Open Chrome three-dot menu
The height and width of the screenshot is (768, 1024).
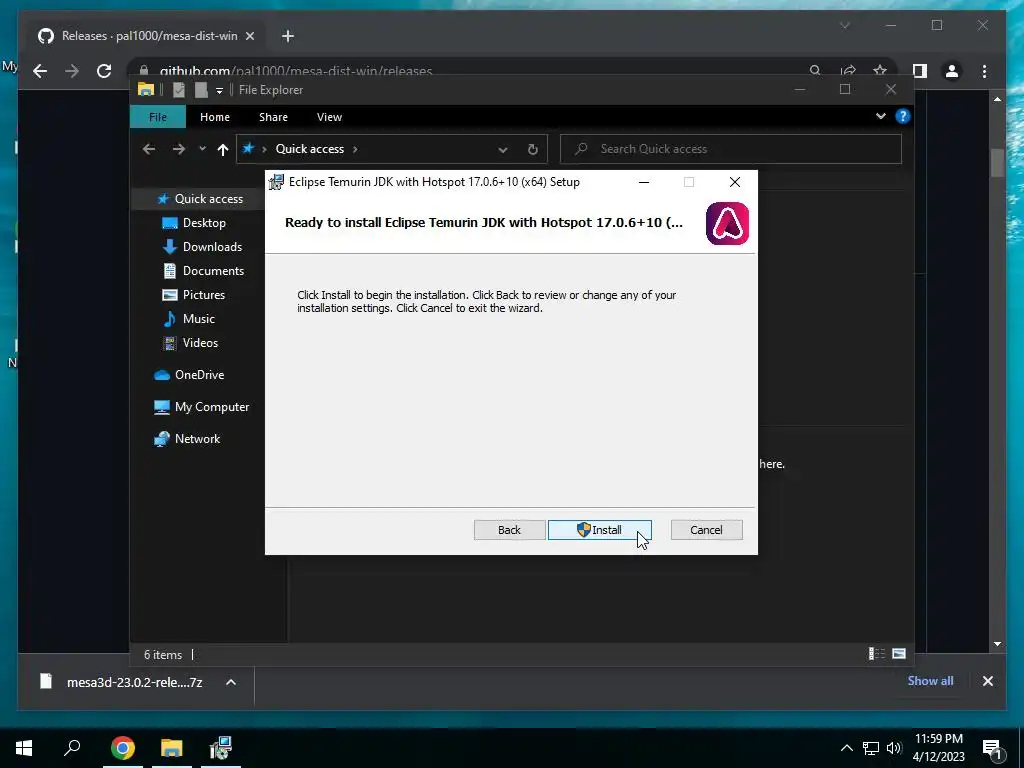[984, 71]
